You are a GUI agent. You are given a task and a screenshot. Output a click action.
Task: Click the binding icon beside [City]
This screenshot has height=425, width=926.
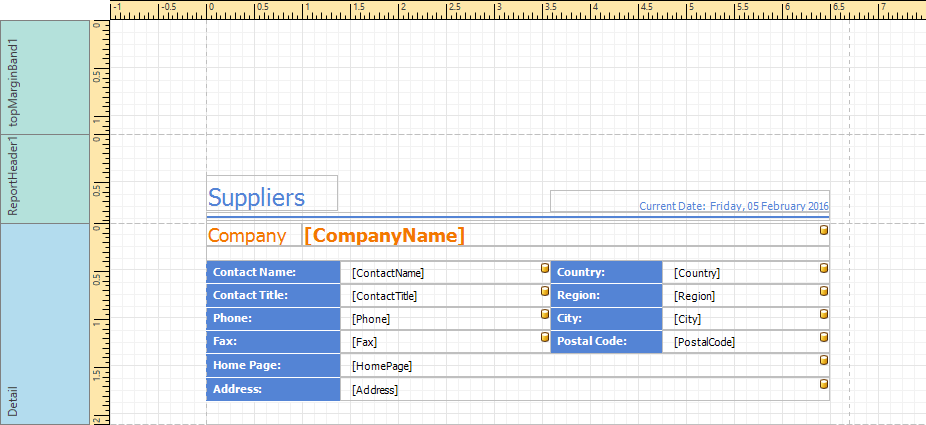click(824, 314)
